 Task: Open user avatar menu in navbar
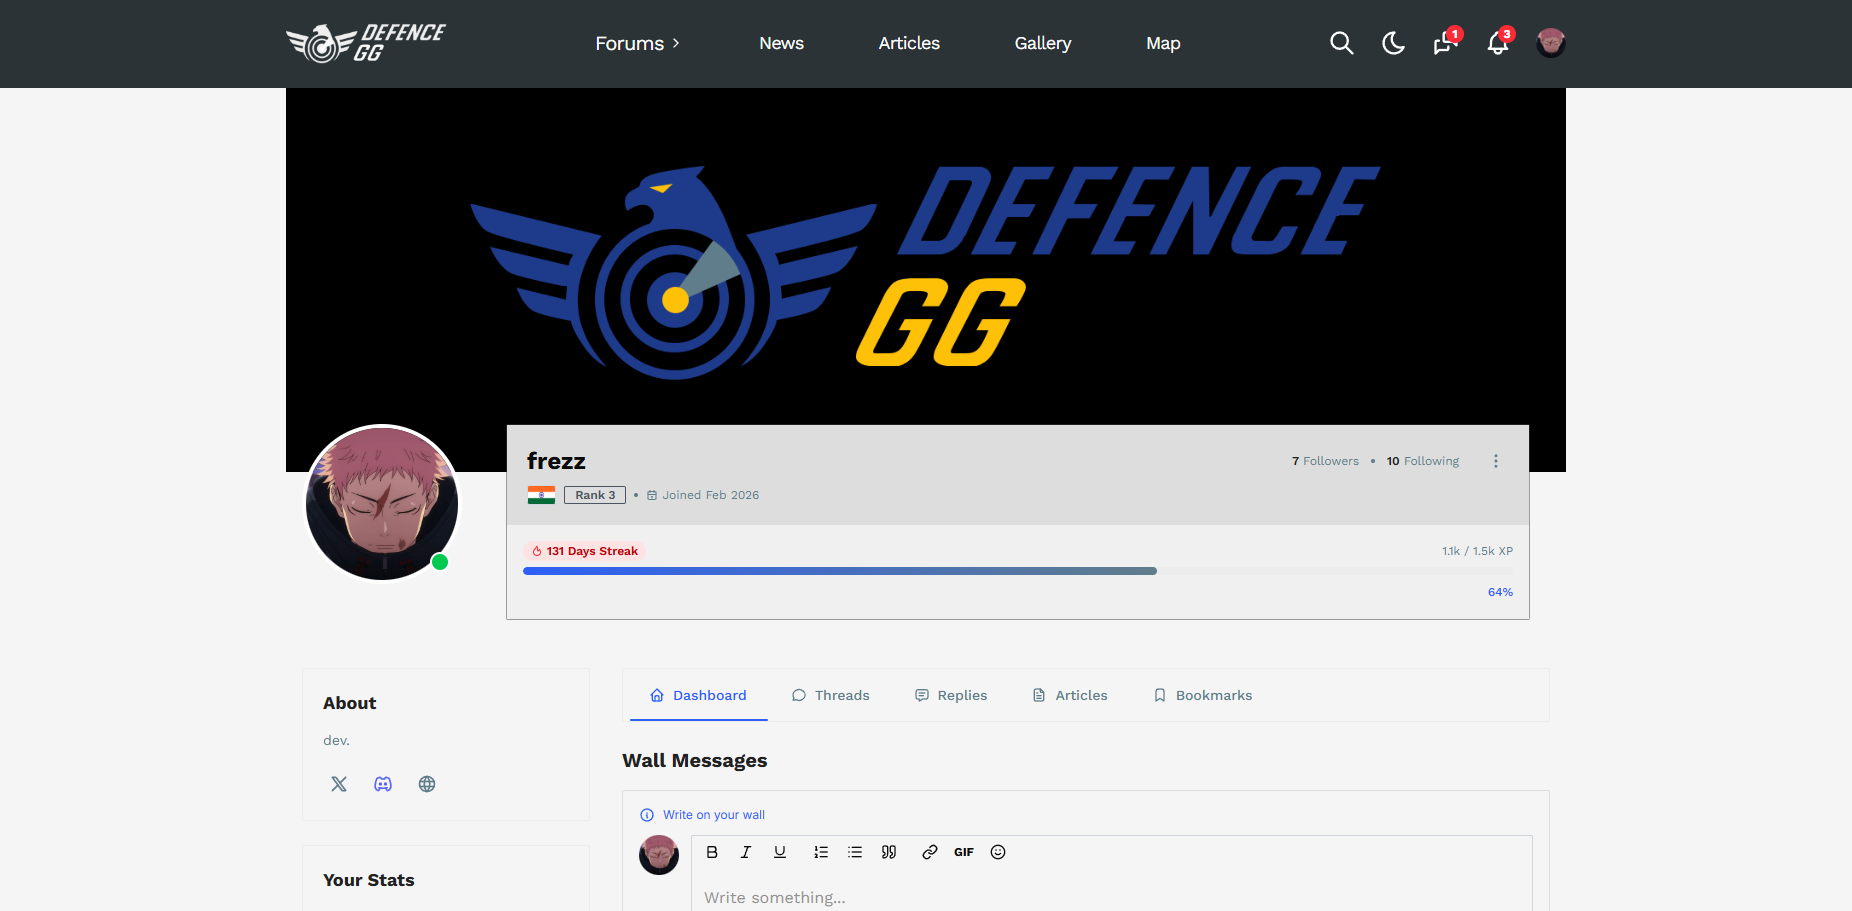coord(1551,43)
